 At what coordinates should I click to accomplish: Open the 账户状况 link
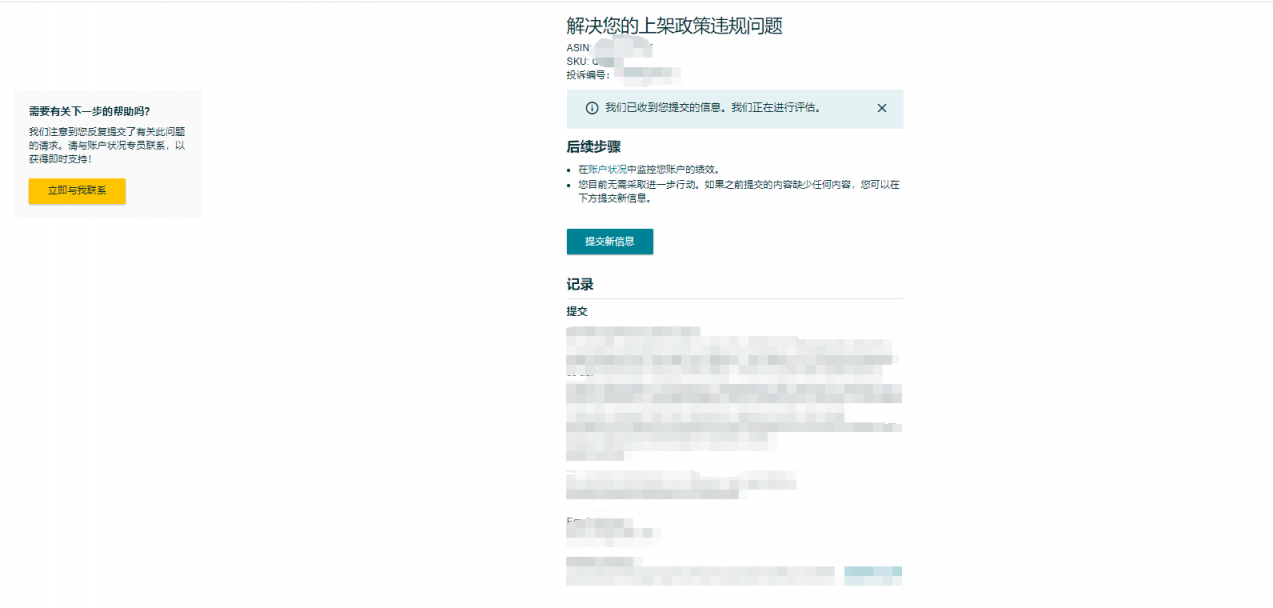(x=607, y=170)
